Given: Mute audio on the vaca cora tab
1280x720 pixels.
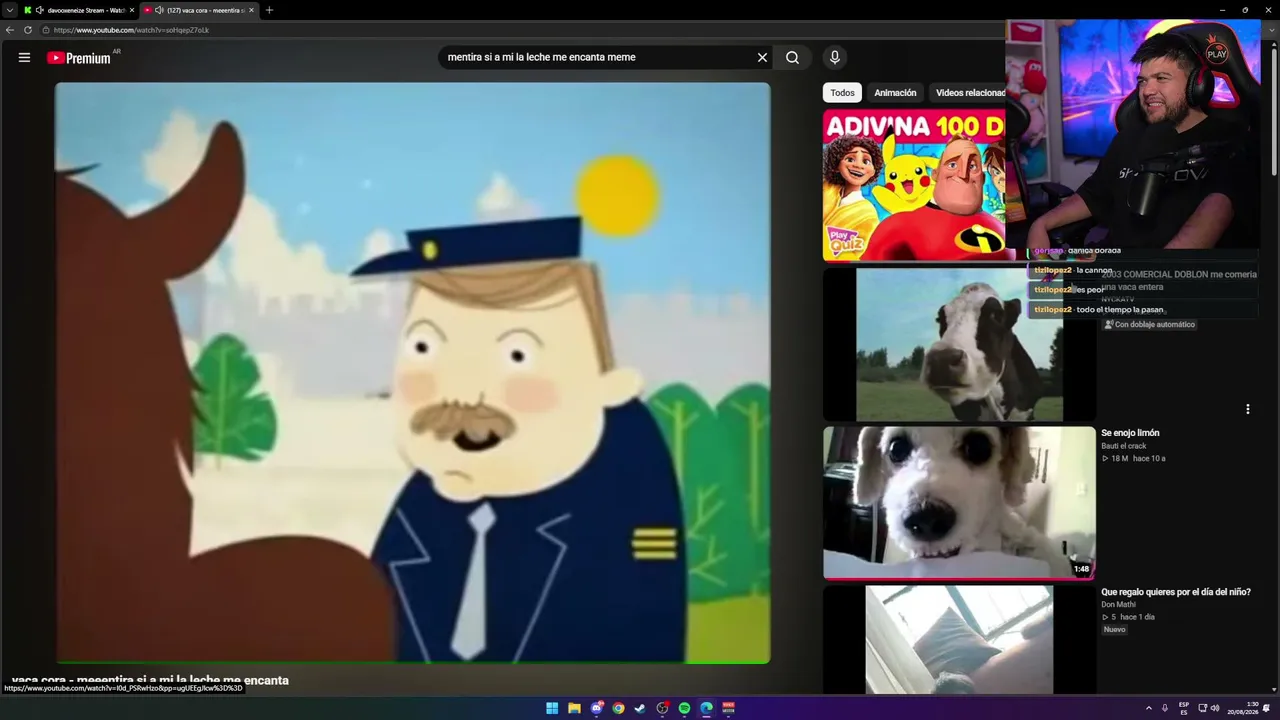Looking at the screenshot, I should [x=159, y=10].
